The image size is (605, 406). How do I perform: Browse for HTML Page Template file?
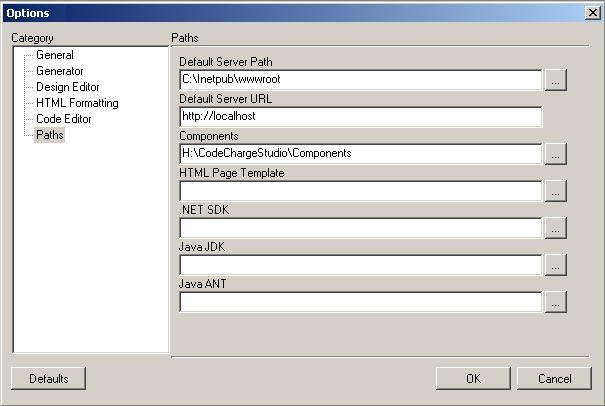[557, 191]
